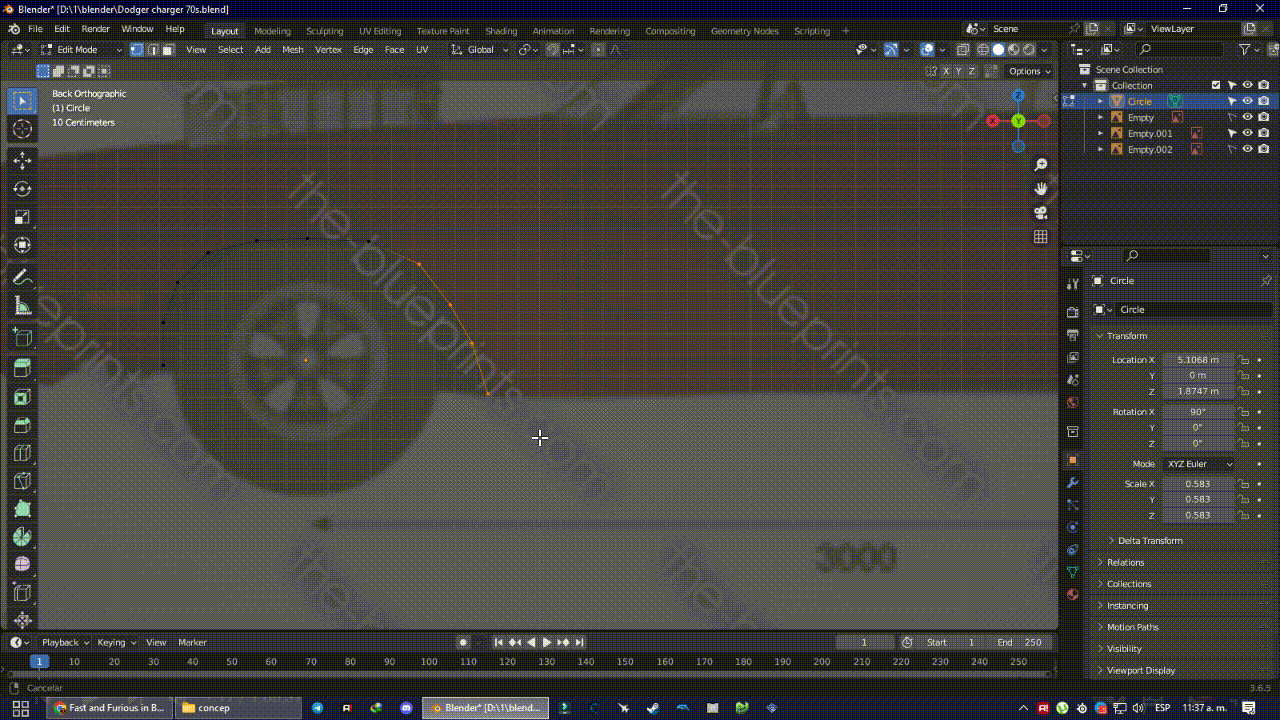
Task: Disable Empty.002 in renders
Action: tap(1263, 149)
